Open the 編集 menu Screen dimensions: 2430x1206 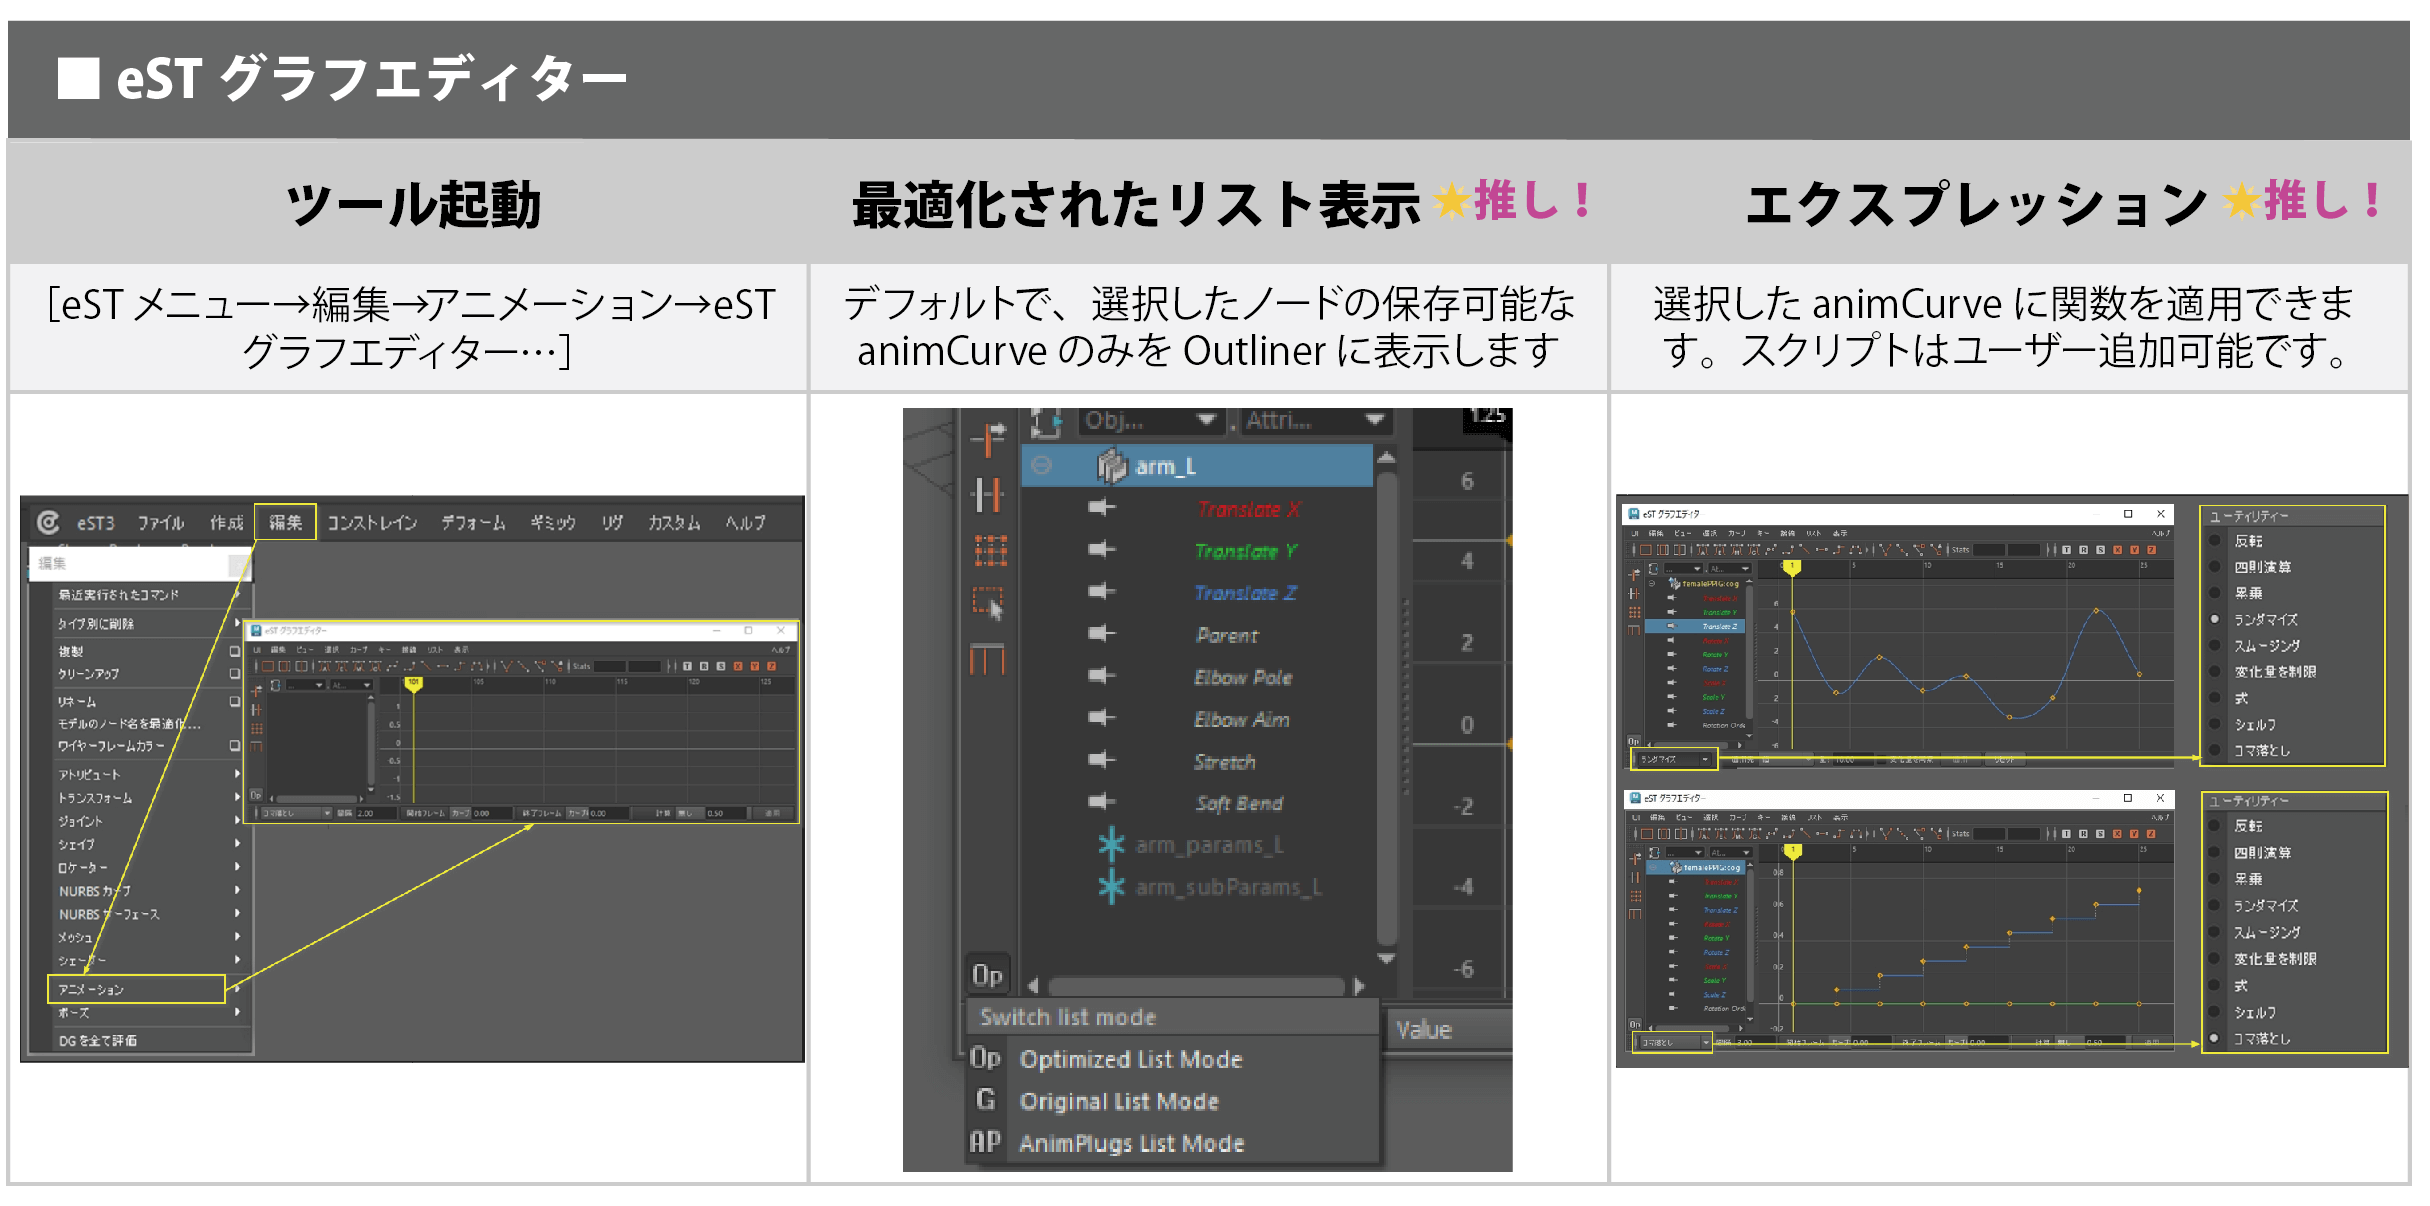285,522
